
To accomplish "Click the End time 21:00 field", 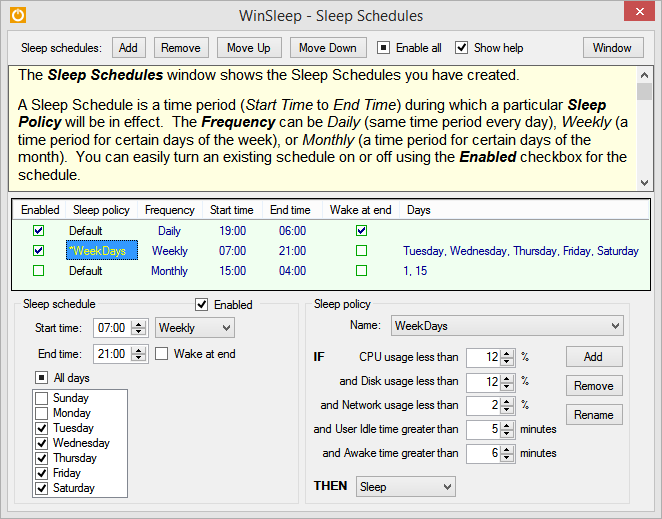I will coord(112,353).
